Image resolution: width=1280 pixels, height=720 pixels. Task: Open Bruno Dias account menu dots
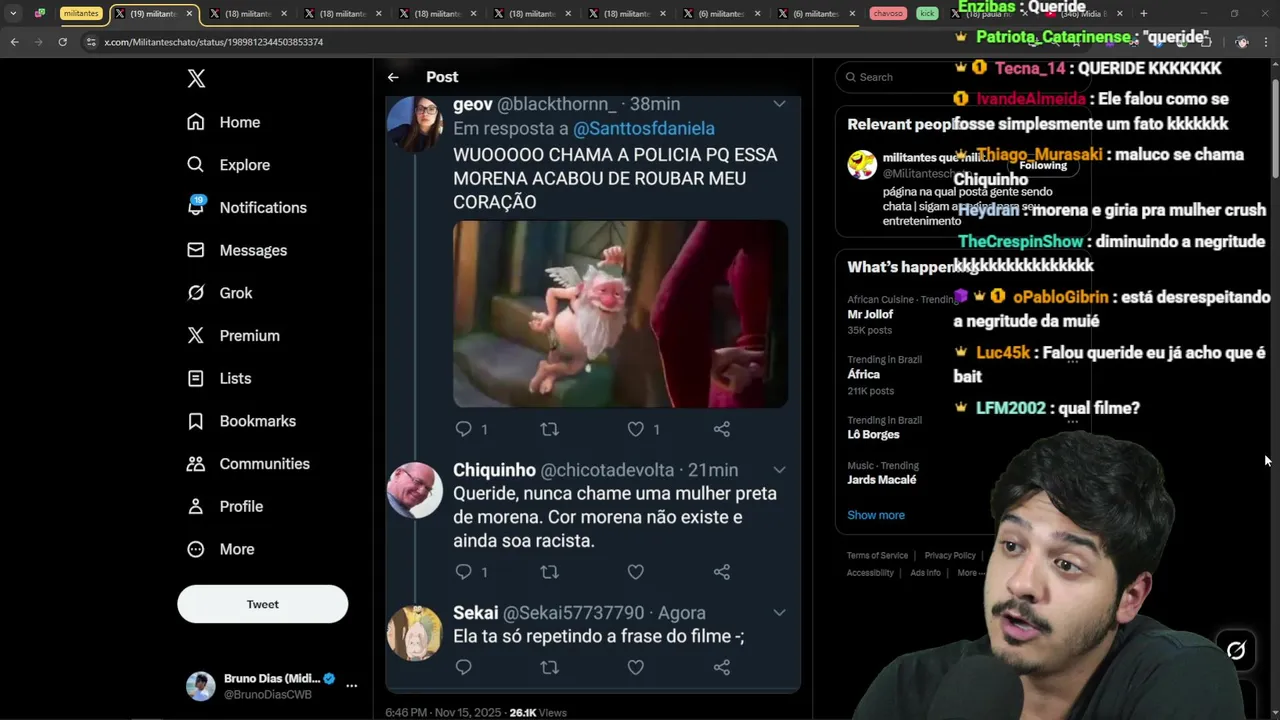(x=351, y=686)
